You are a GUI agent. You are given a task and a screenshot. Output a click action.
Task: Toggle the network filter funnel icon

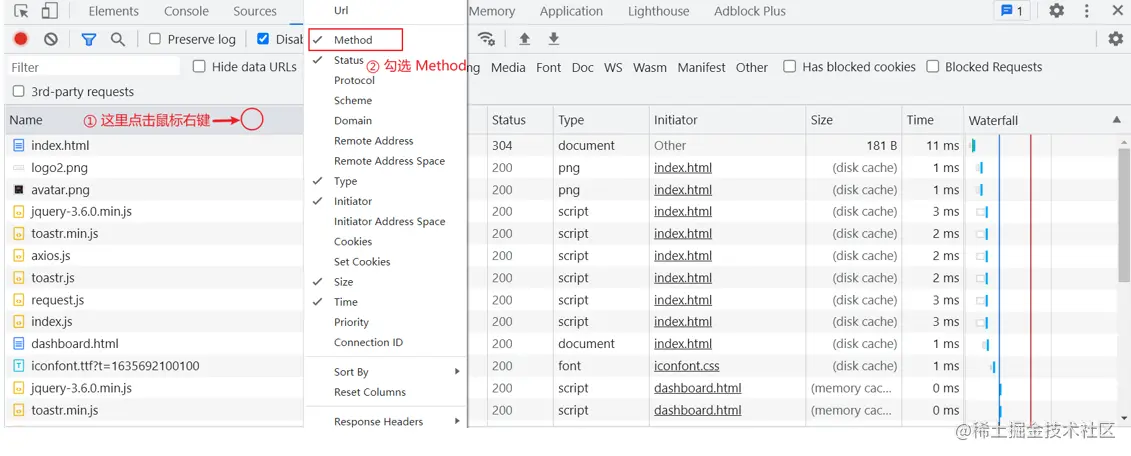point(88,39)
